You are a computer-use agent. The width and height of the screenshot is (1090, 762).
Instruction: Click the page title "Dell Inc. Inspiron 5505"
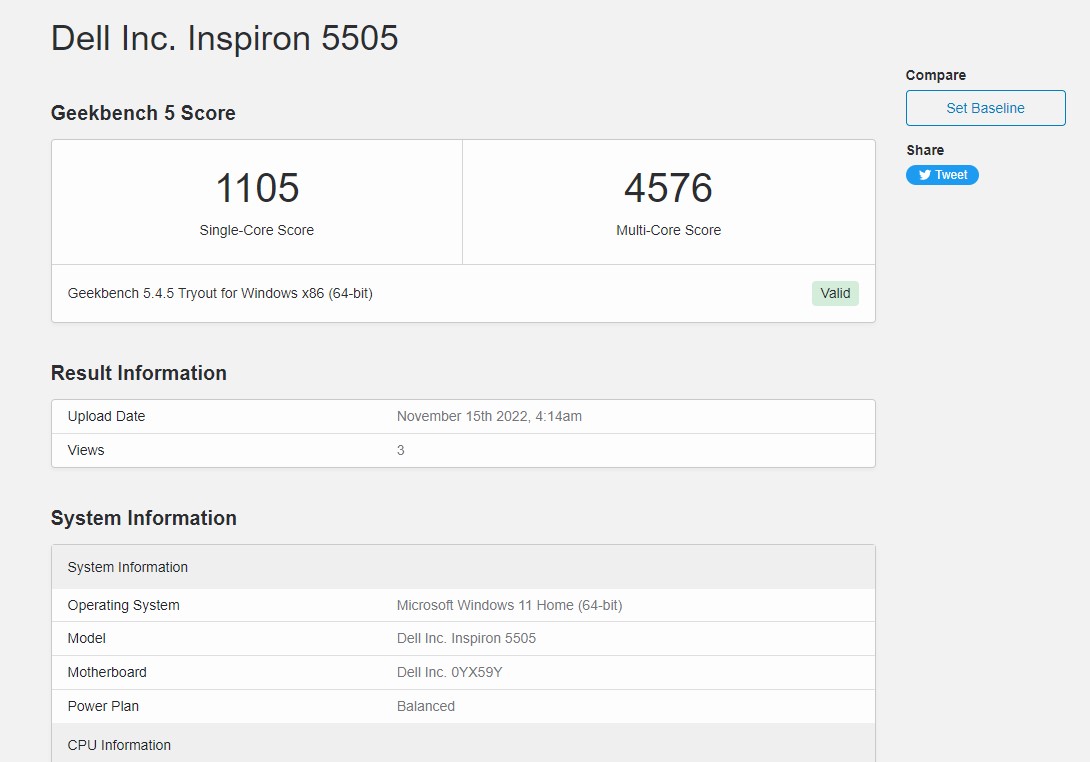click(x=225, y=38)
